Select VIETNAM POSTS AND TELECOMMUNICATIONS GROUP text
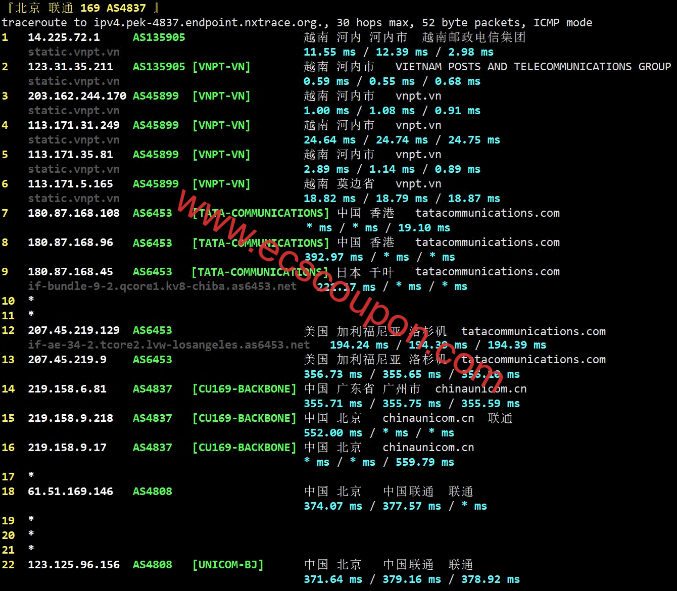The height and width of the screenshot is (591, 677). pyautogui.click(x=533, y=67)
